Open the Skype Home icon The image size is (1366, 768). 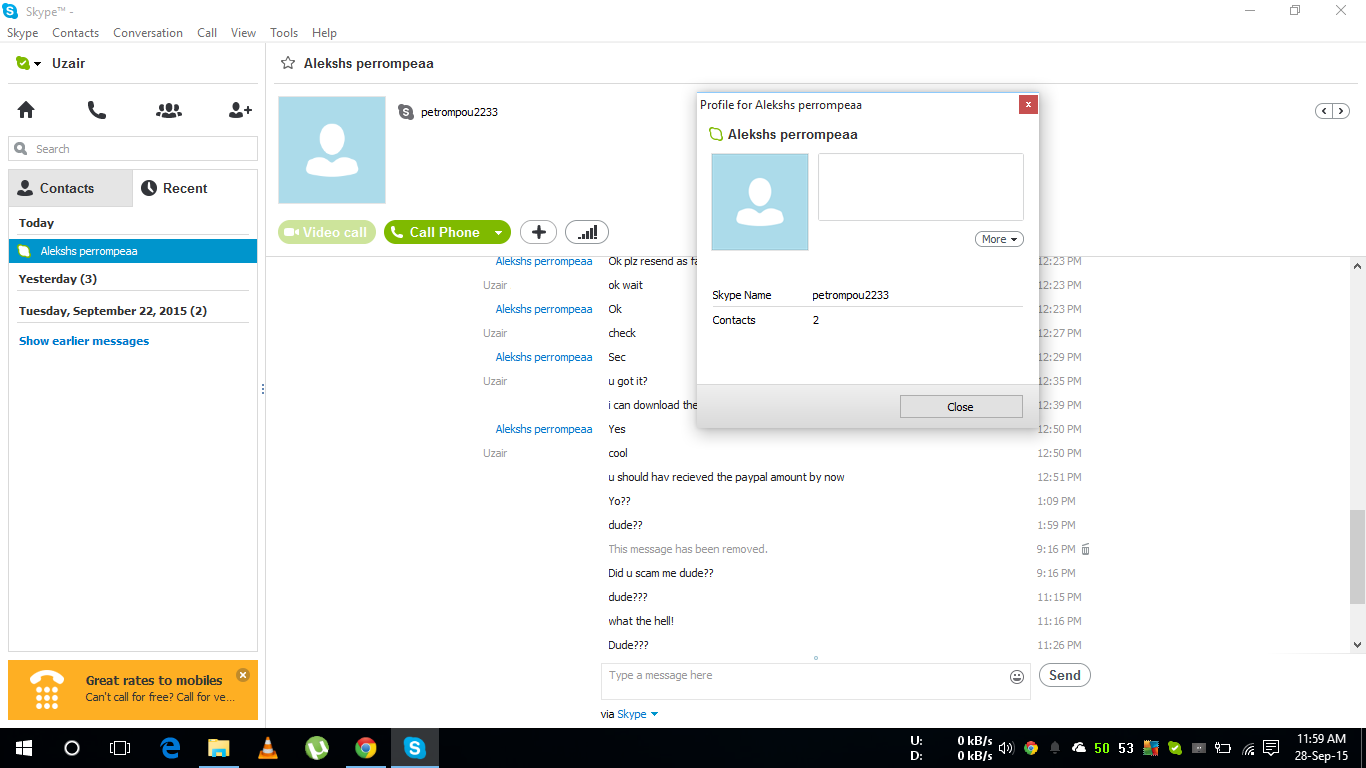coord(26,110)
